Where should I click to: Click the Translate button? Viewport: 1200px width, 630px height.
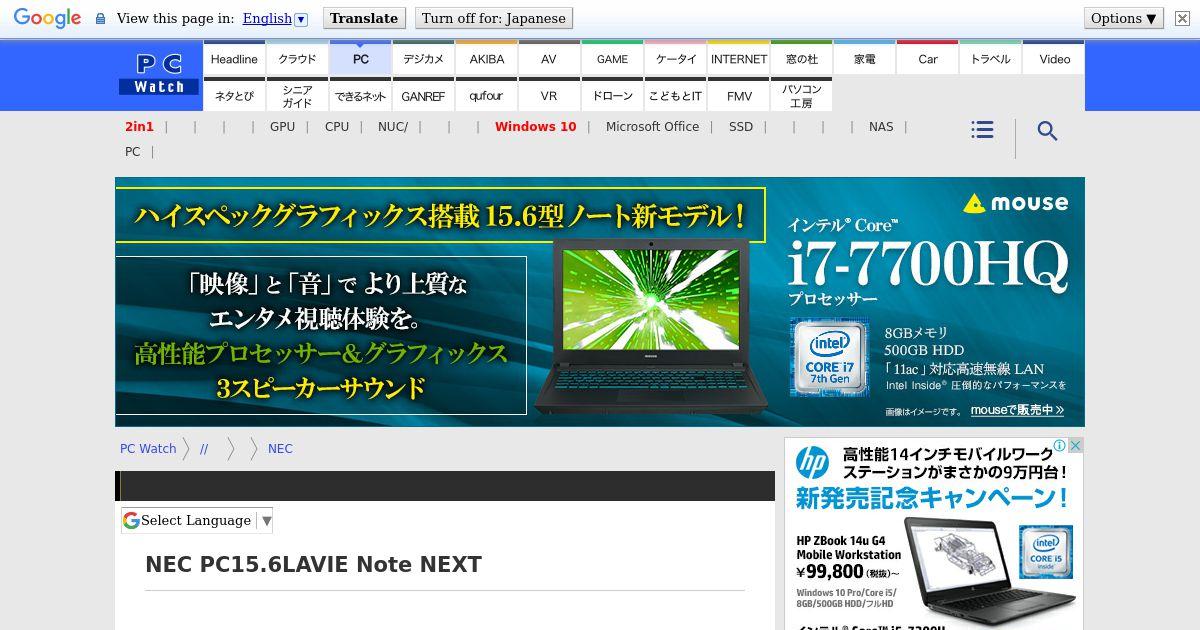pyautogui.click(x=364, y=18)
